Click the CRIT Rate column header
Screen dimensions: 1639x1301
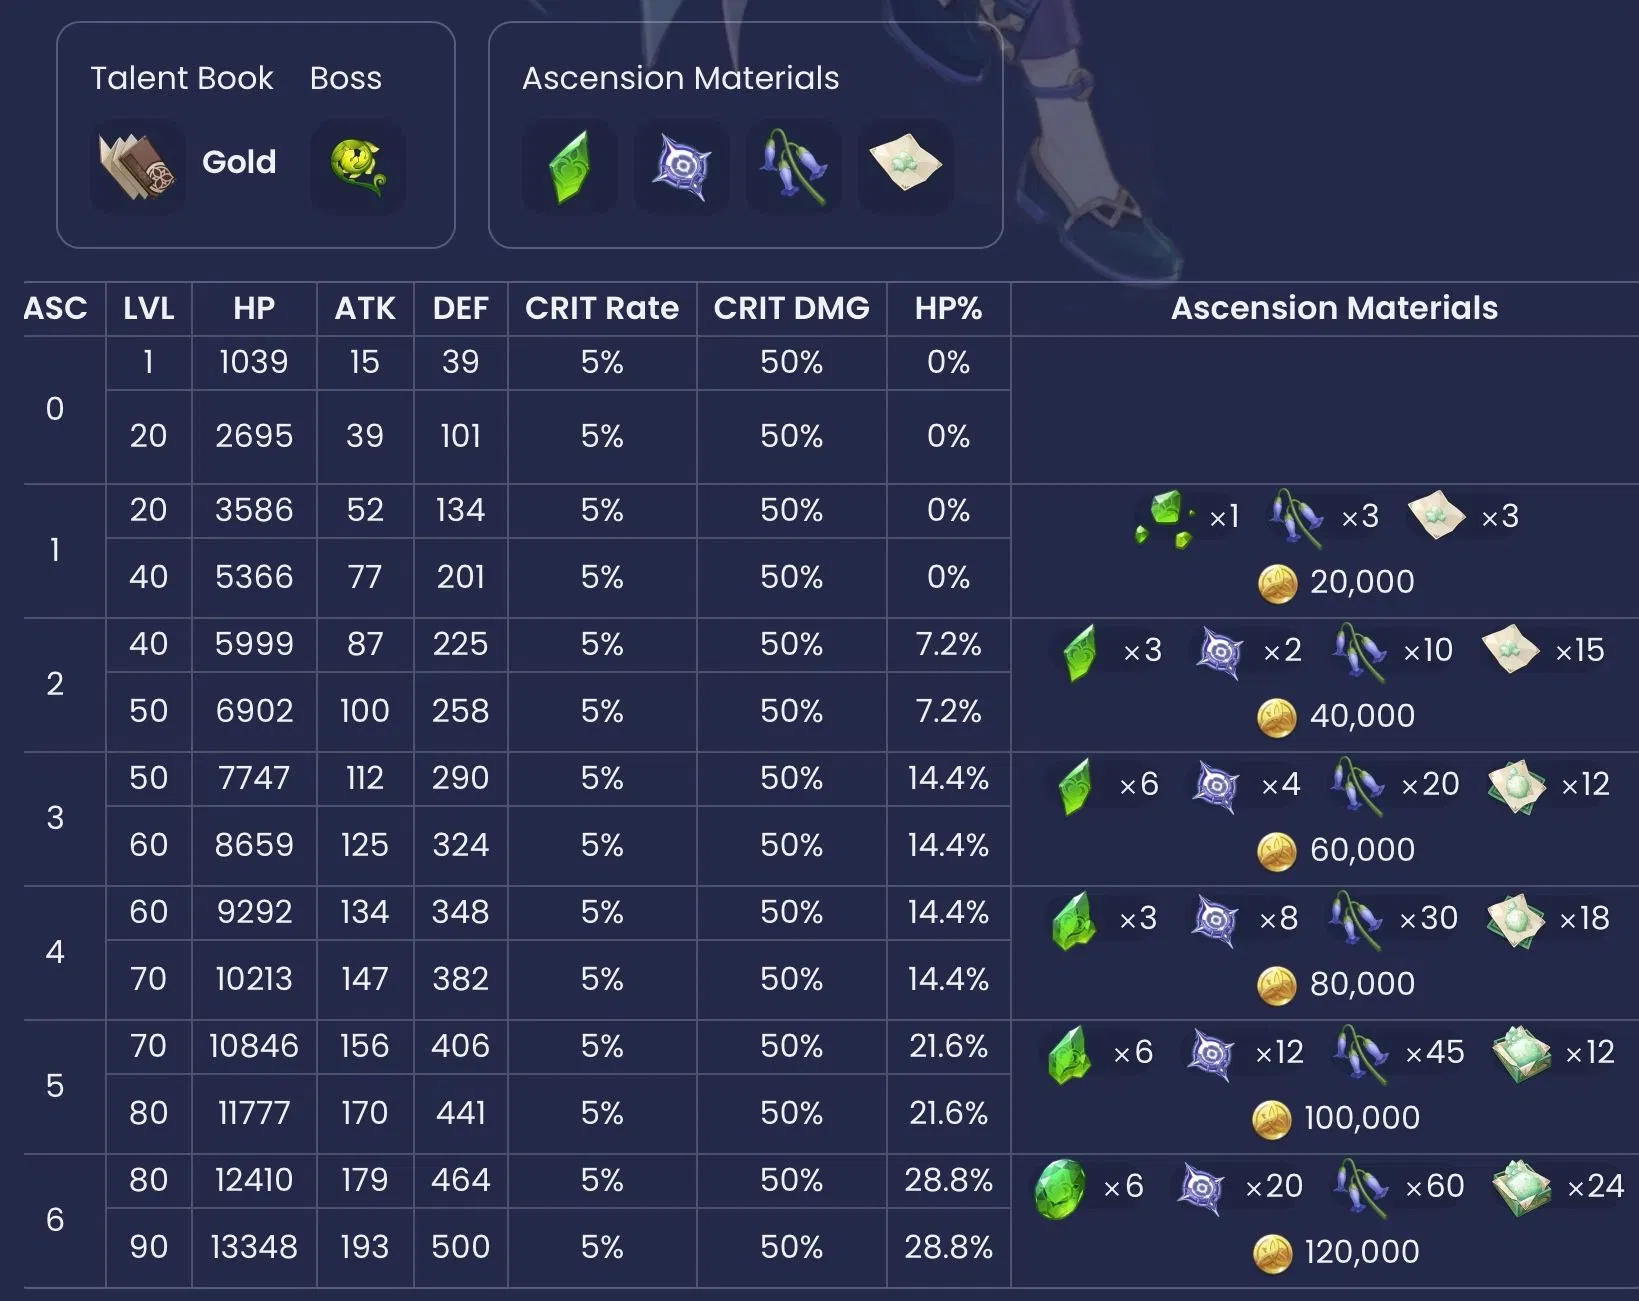(602, 309)
